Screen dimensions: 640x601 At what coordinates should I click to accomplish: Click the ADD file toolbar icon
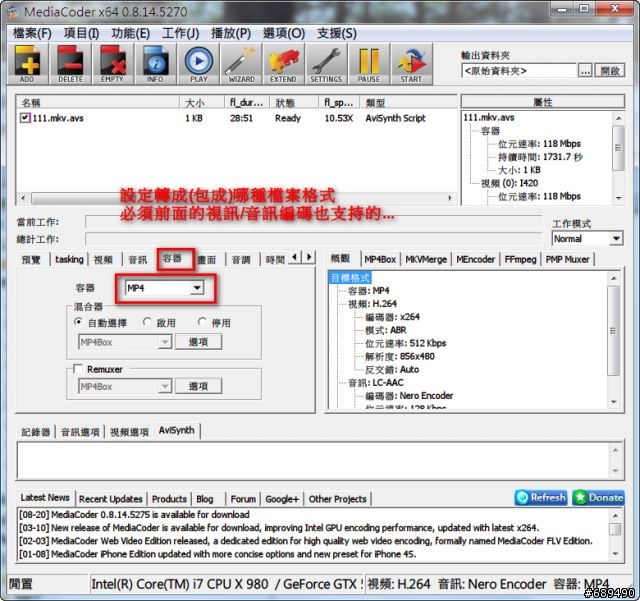click(x=27, y=64)
